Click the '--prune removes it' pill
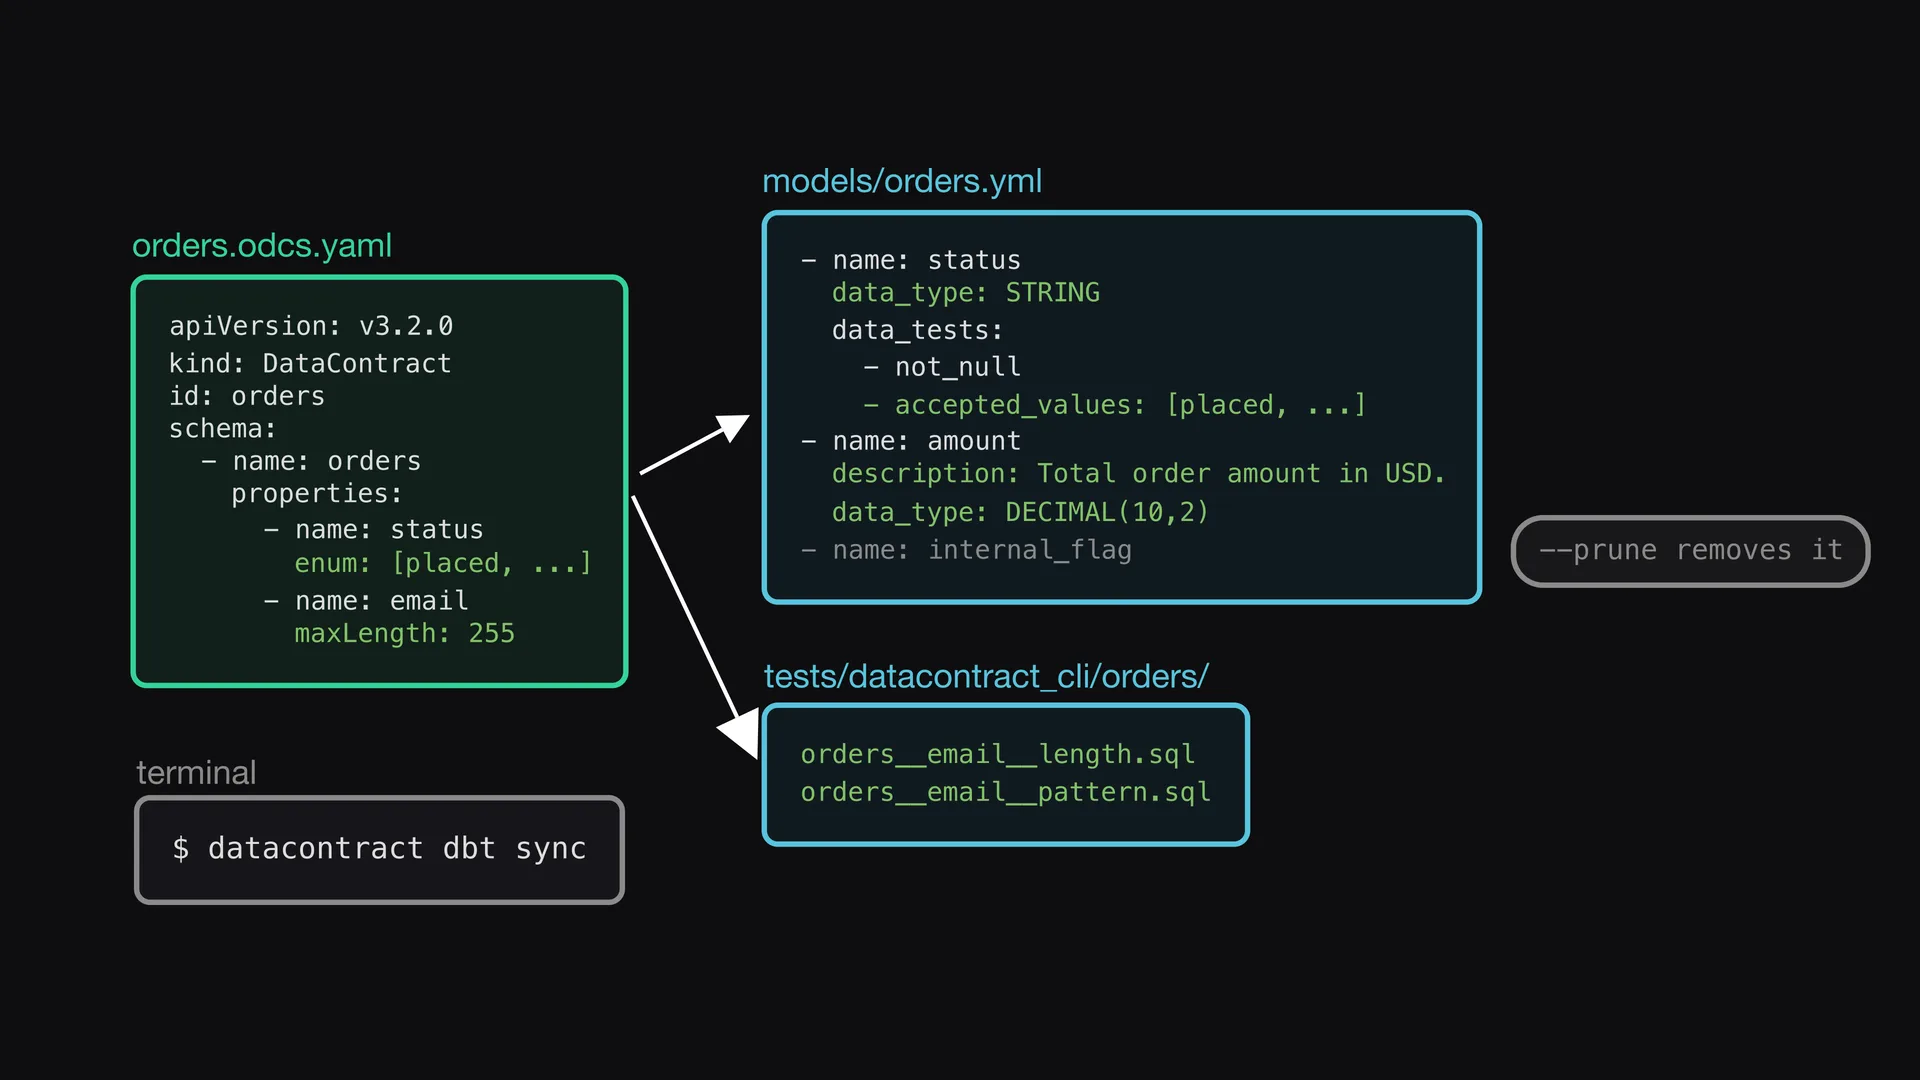This screenshot has width=1920, height=1080. (1690, 551)
